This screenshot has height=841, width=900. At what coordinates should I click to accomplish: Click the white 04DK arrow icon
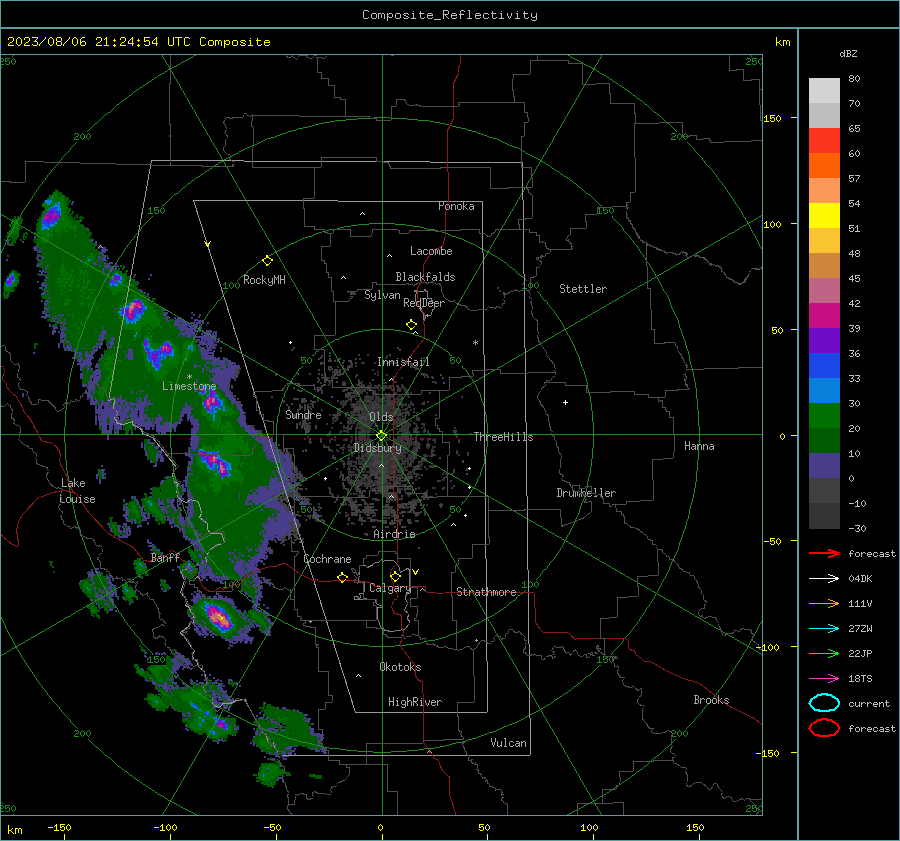(x=824, y=579)
